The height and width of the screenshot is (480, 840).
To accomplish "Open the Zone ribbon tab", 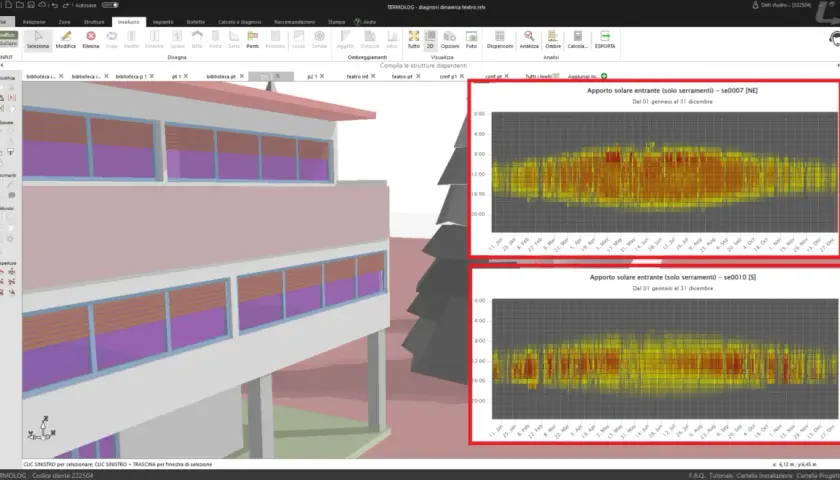I will (x=64, y=22).
